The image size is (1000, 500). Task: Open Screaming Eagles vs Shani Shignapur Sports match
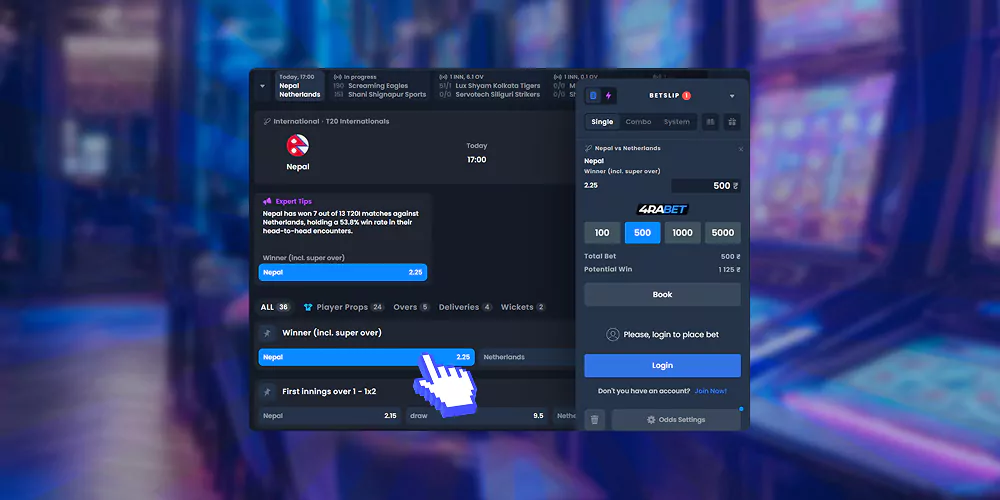pyautogui.click(x=379, y=86)
